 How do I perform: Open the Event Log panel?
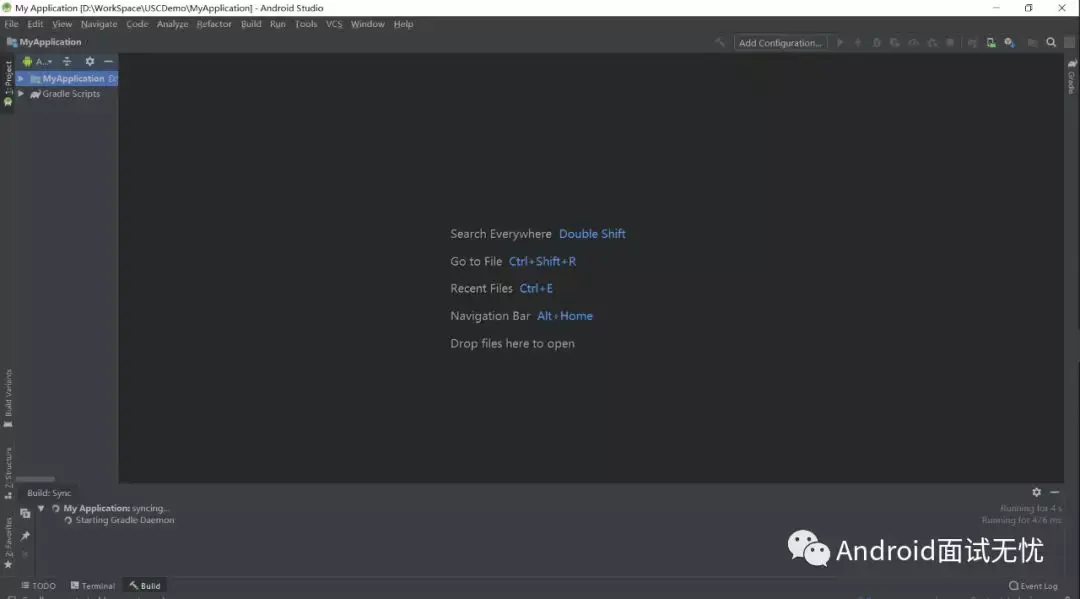coord(1033,586)
